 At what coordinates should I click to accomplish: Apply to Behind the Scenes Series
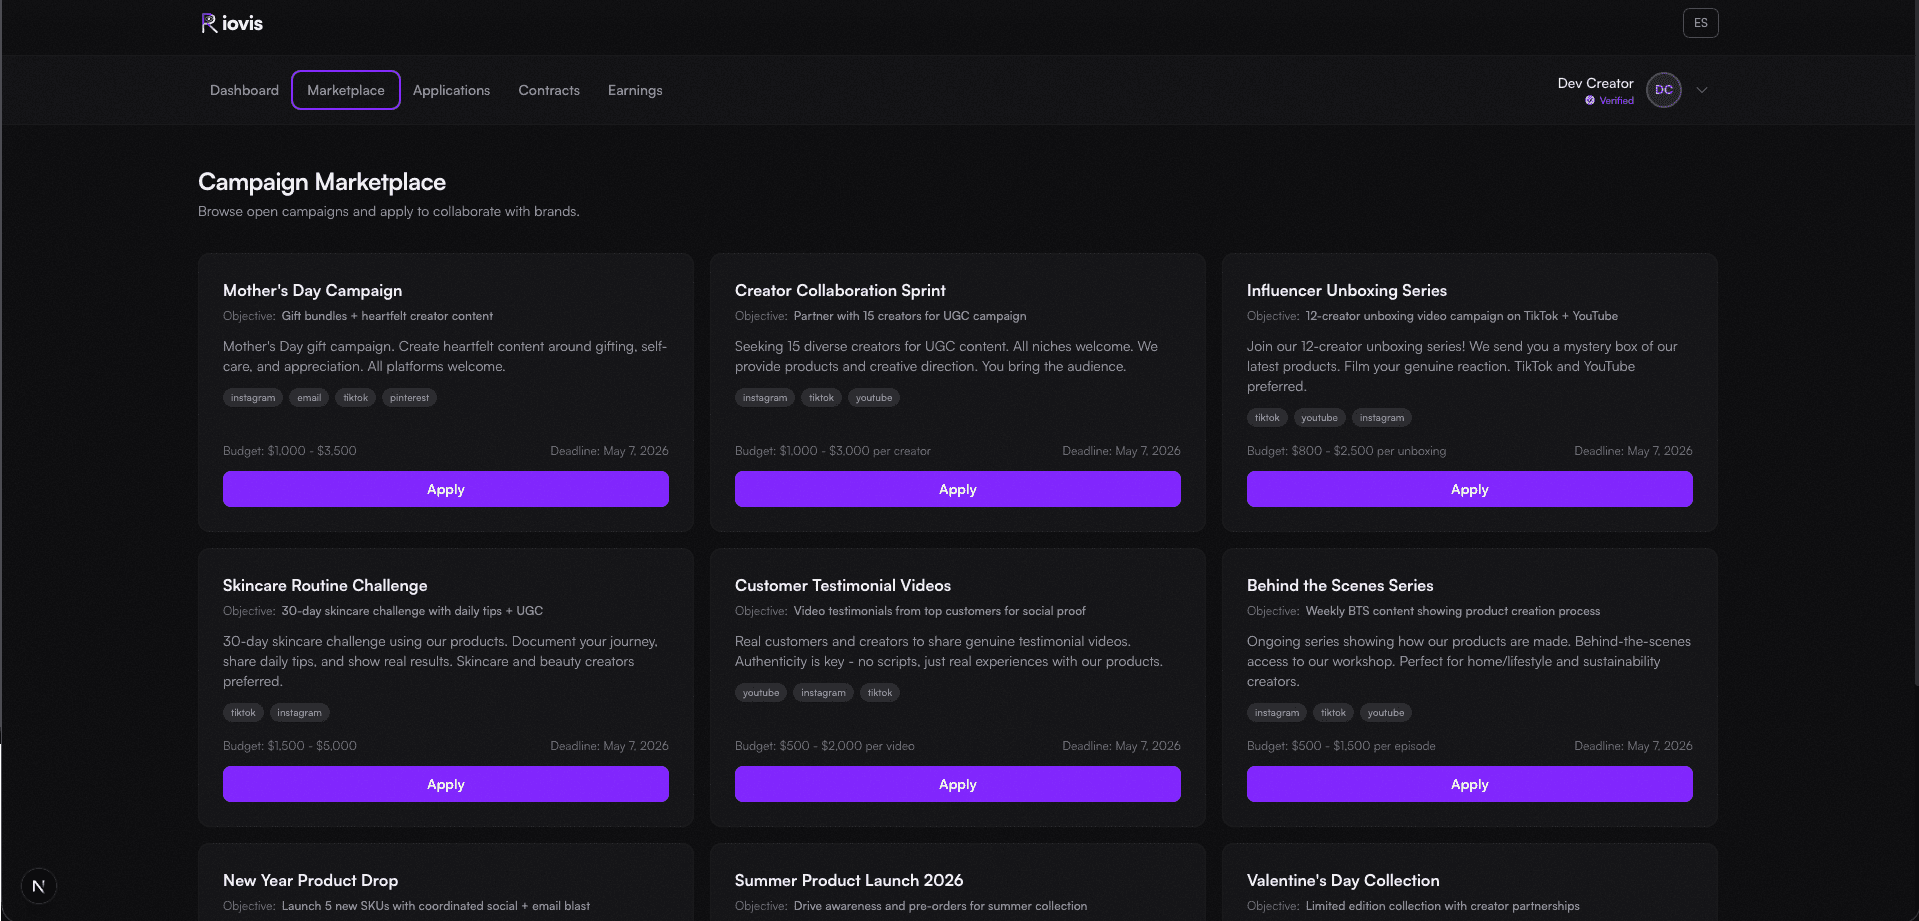pyautogui.click(x=1470, y=784)
